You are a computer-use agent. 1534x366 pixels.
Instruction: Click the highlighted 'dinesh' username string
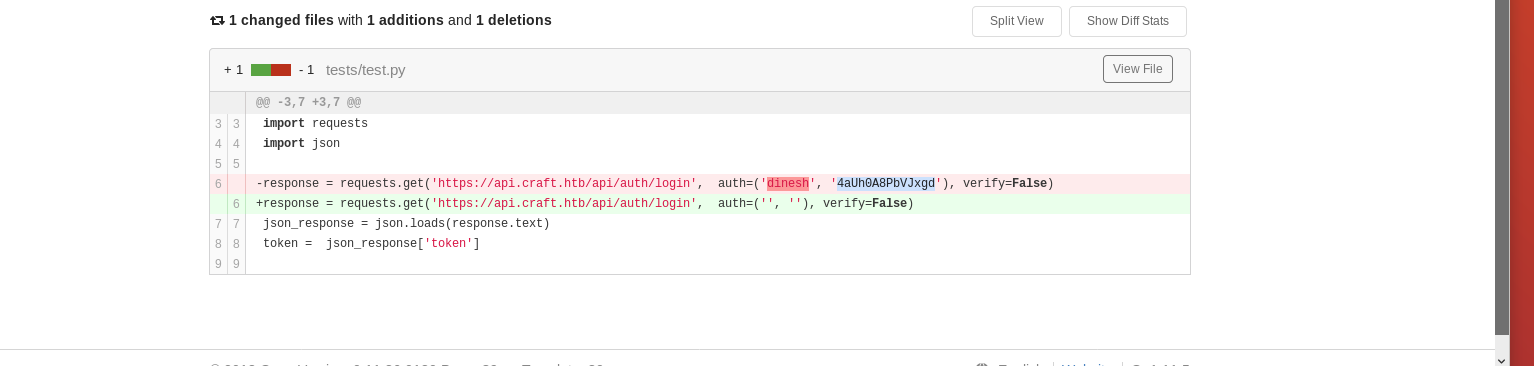[x=788, y=184]
